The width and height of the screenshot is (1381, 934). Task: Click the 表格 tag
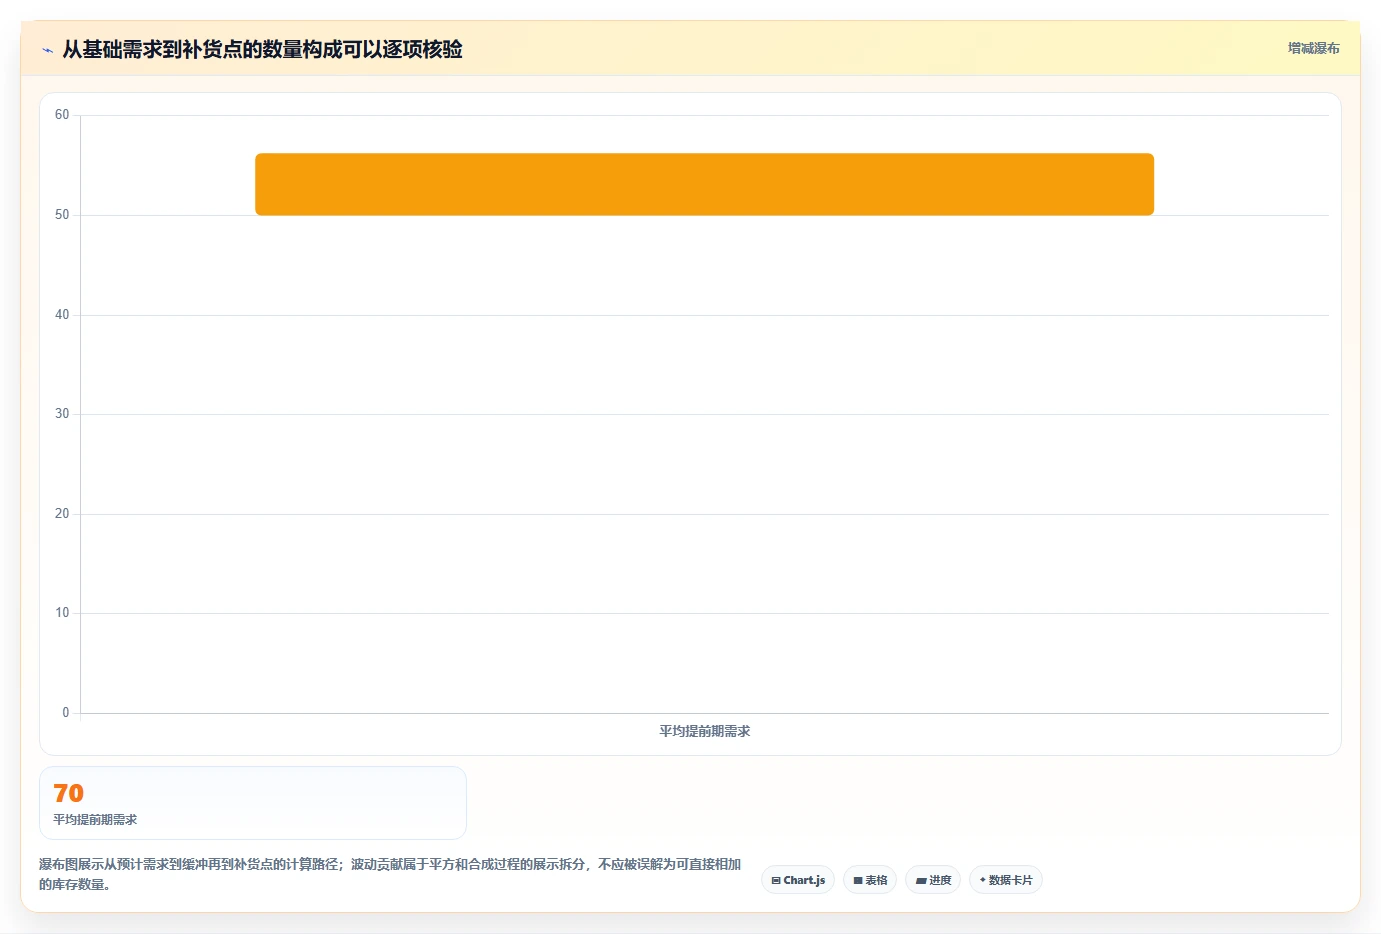(x=870, y=880)
